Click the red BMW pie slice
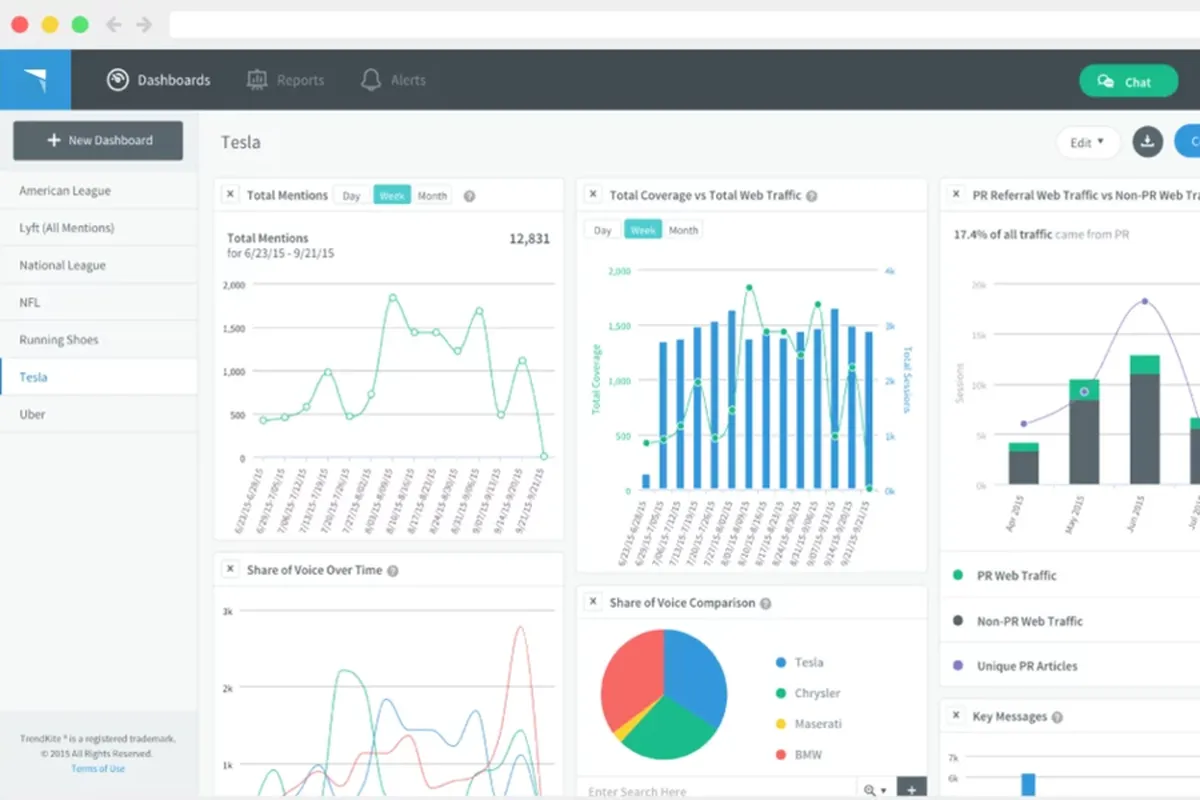Viewport: 1200px width, 800px height. pos(630,675)
